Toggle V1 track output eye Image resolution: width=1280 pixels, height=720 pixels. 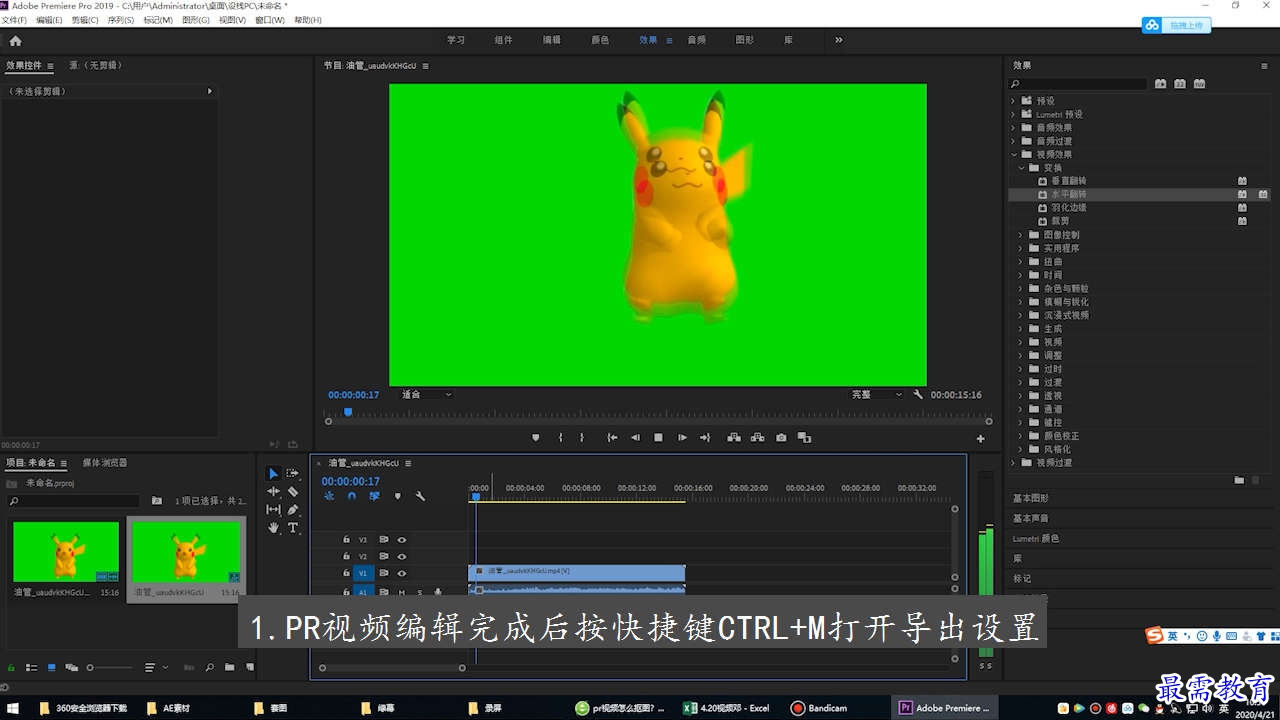(401, 573)
